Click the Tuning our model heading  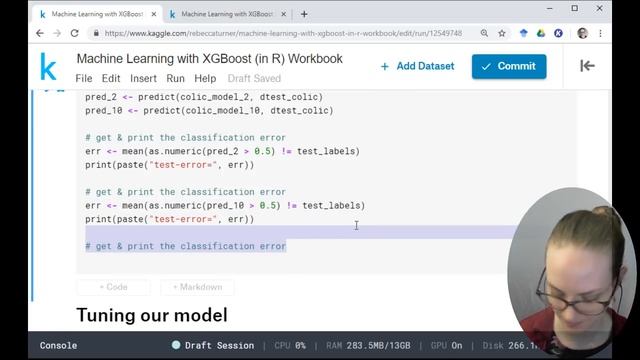click(152, 316)
